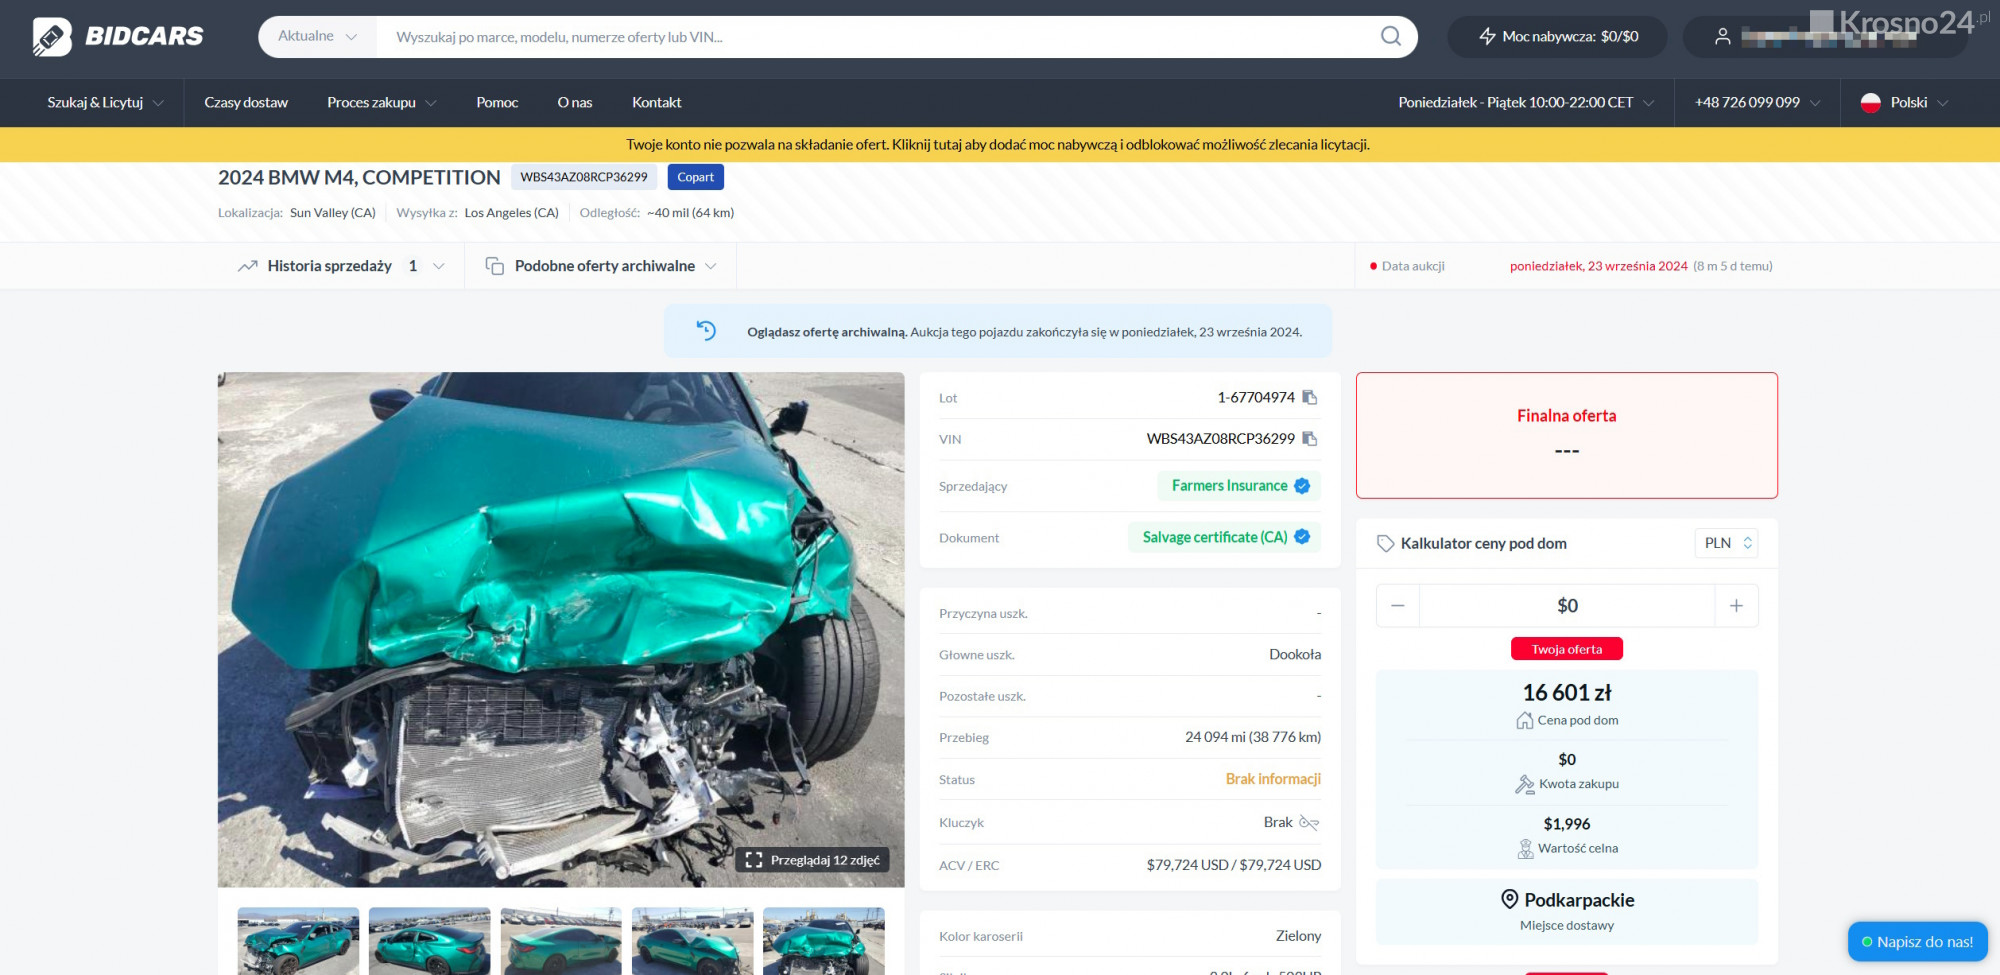Click the Polish flag icon
This screenshot has height=975, width=2000.
click(x=1870, y=103)
